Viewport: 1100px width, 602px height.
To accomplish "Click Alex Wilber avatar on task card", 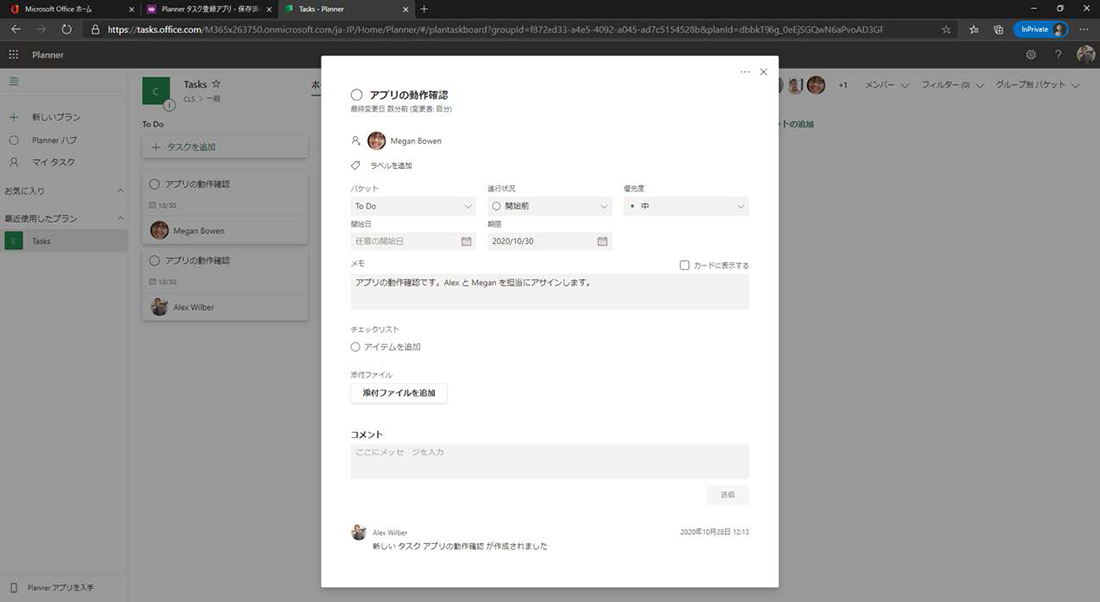I will 159,307.
